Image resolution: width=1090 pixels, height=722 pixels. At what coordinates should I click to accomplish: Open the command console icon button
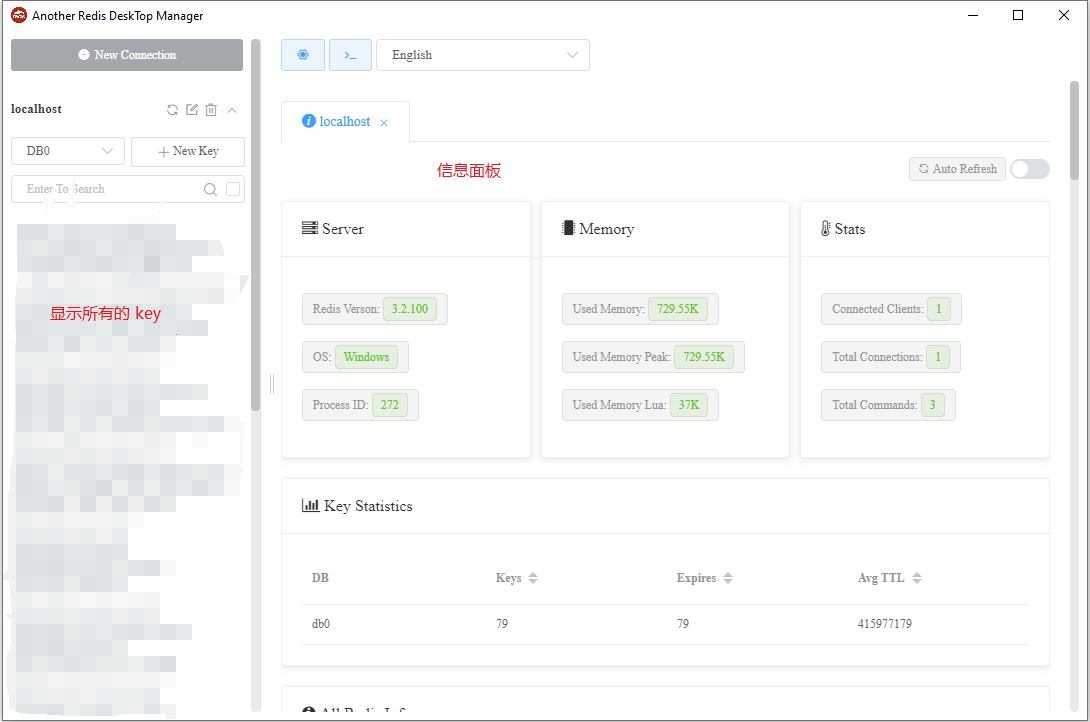(x=350, y=55)
